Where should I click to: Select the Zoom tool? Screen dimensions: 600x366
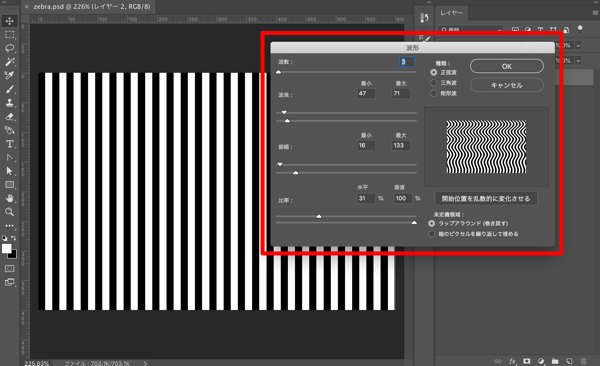point(10,212)
